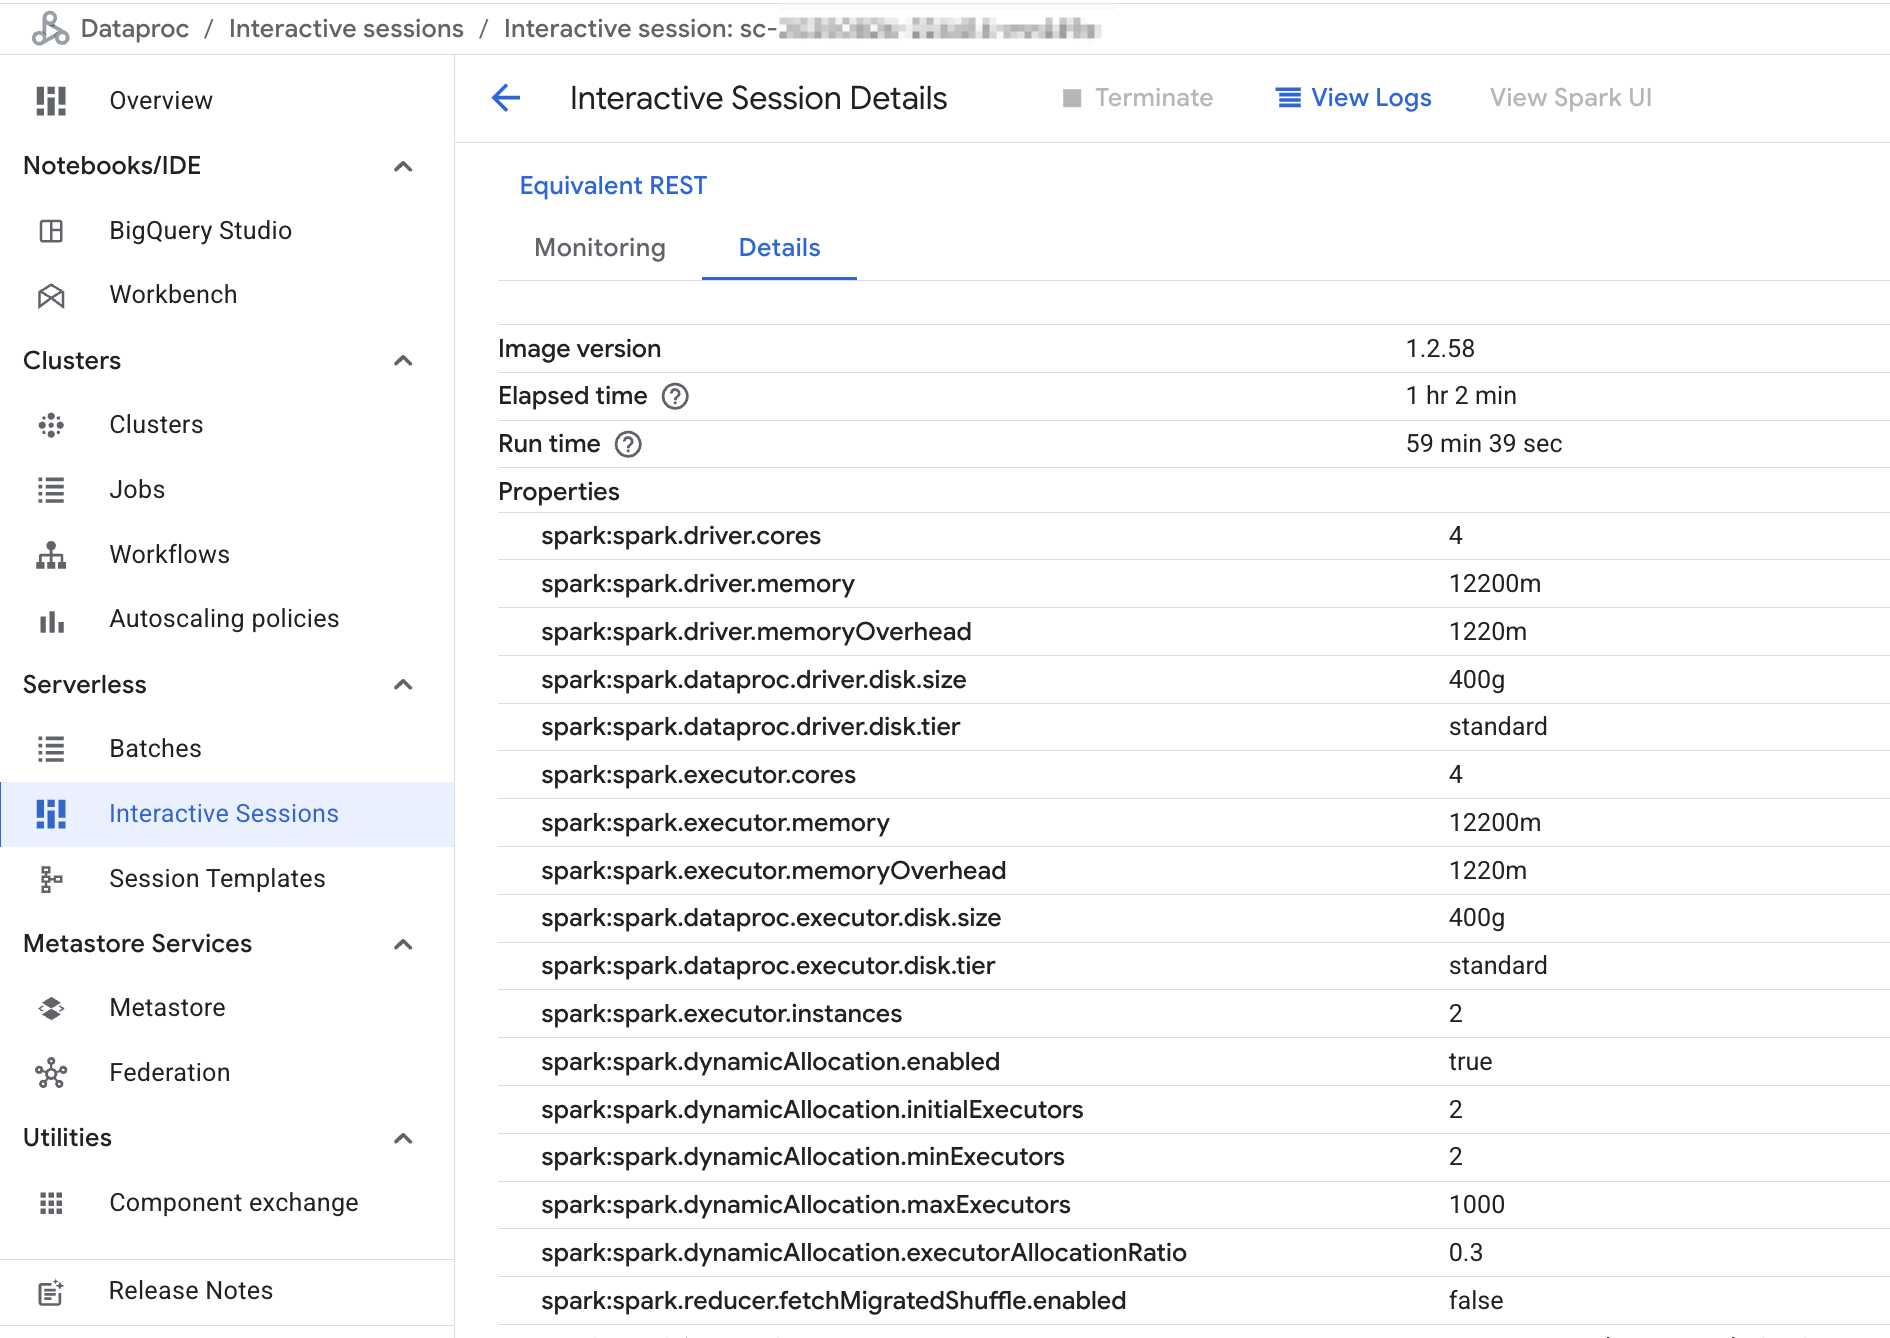This screenshot has width=1890, height=1338.
Task: Collapse the Clusters section chevron
Action: click(403, 361)
